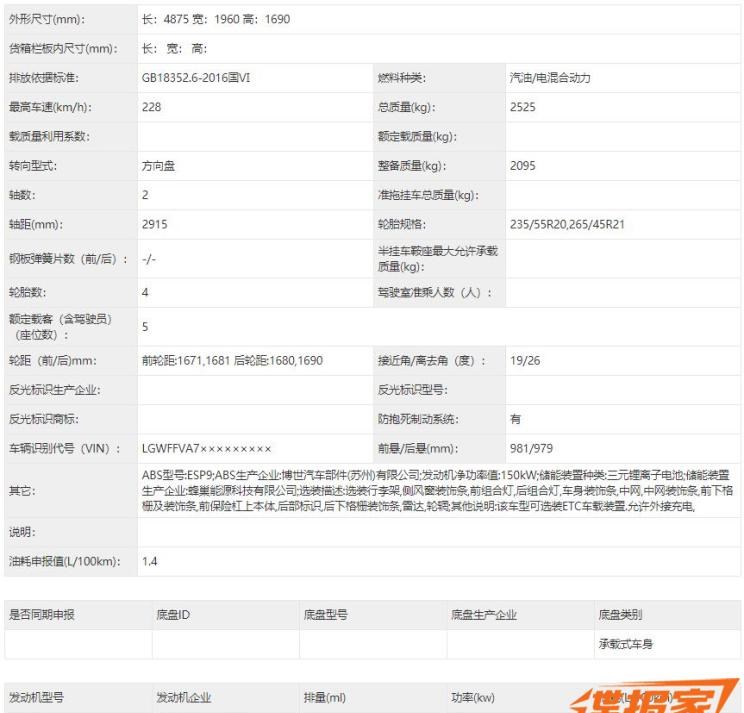Click the top speed value 228
744x713 pixels.
[x=152, y=107]
